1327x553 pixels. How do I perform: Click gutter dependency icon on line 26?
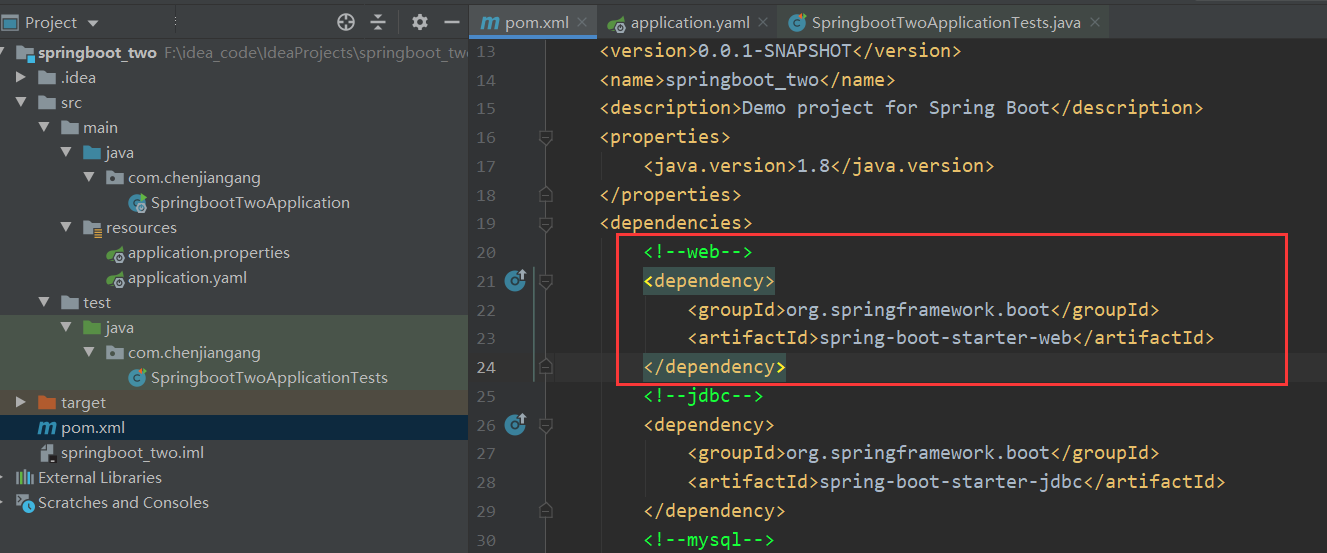click(x=515, y=425)
